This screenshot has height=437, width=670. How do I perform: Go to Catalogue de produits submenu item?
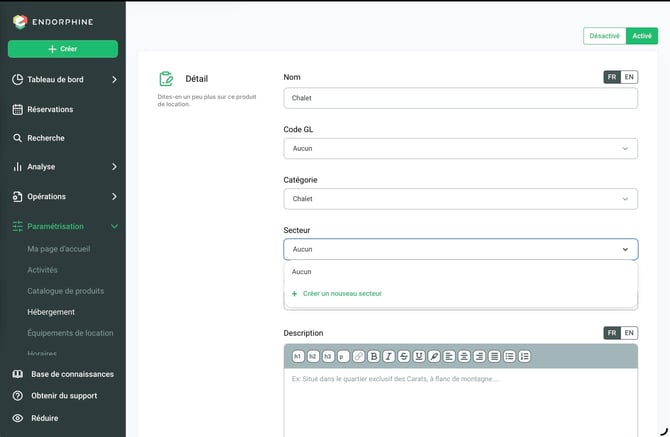pos(66,291)
